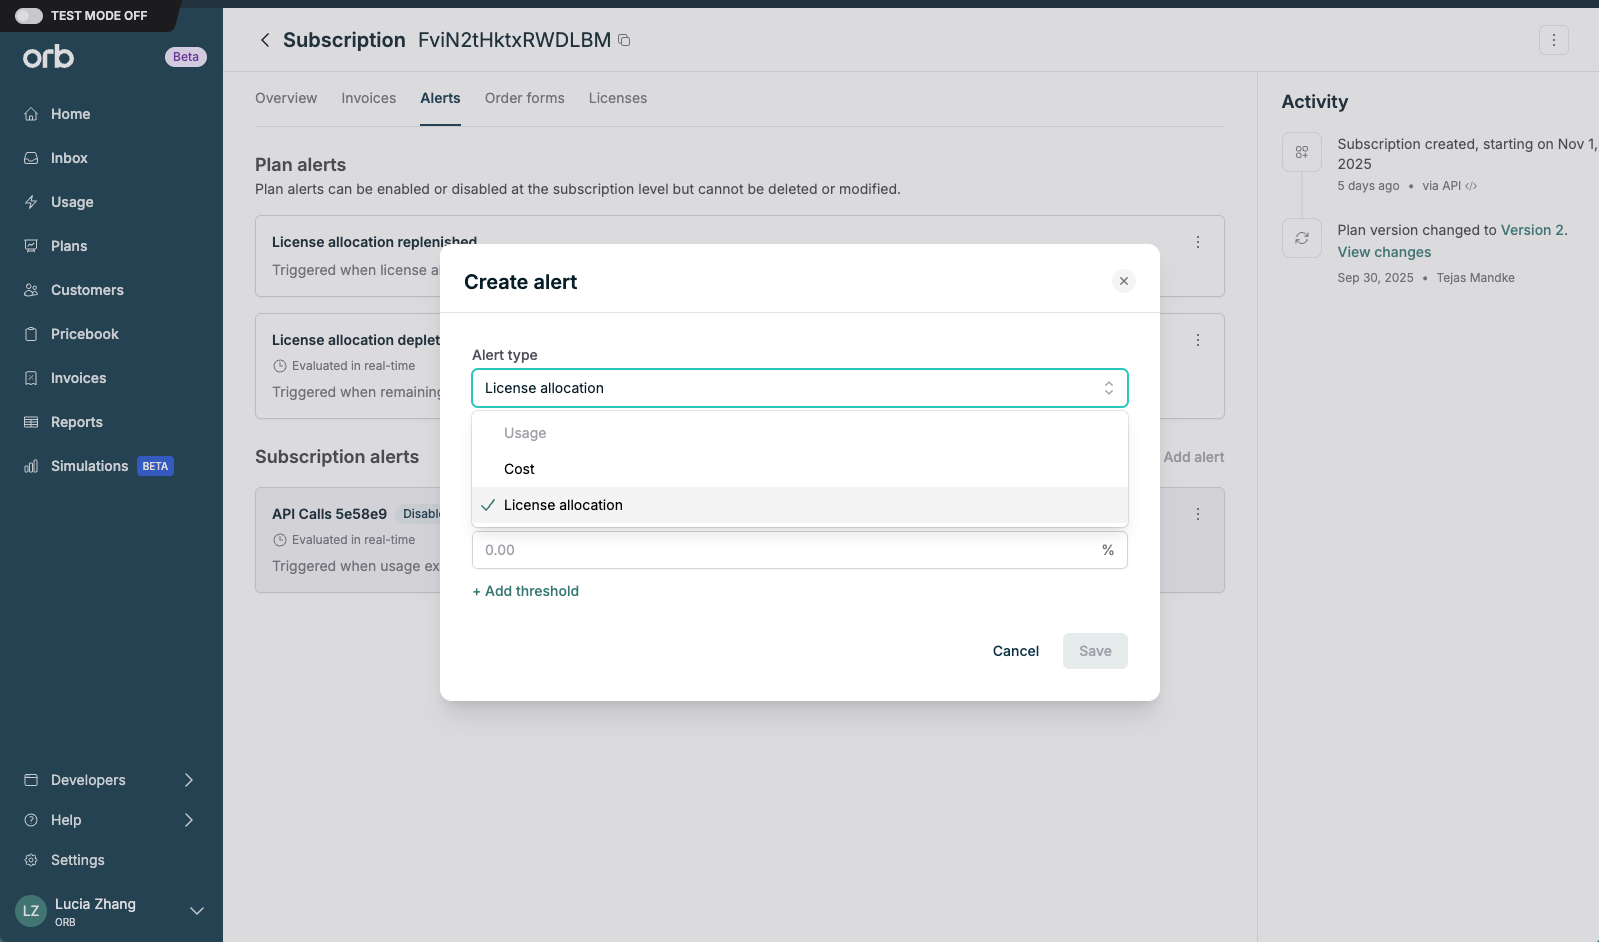This screenshot has width=1599, height=942.
Task: Open the subscription page three-dot menu
Action: tap(1554, 40)
